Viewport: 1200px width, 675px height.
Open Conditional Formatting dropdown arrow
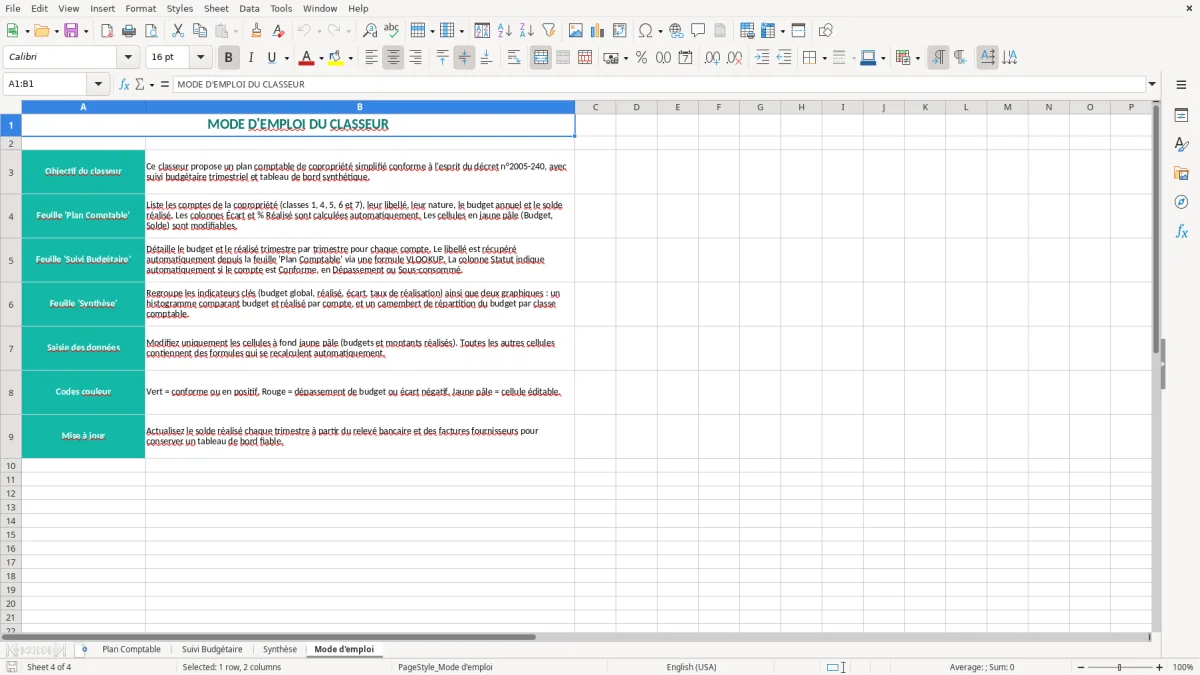pyautogui.click(x=917, y=58)
